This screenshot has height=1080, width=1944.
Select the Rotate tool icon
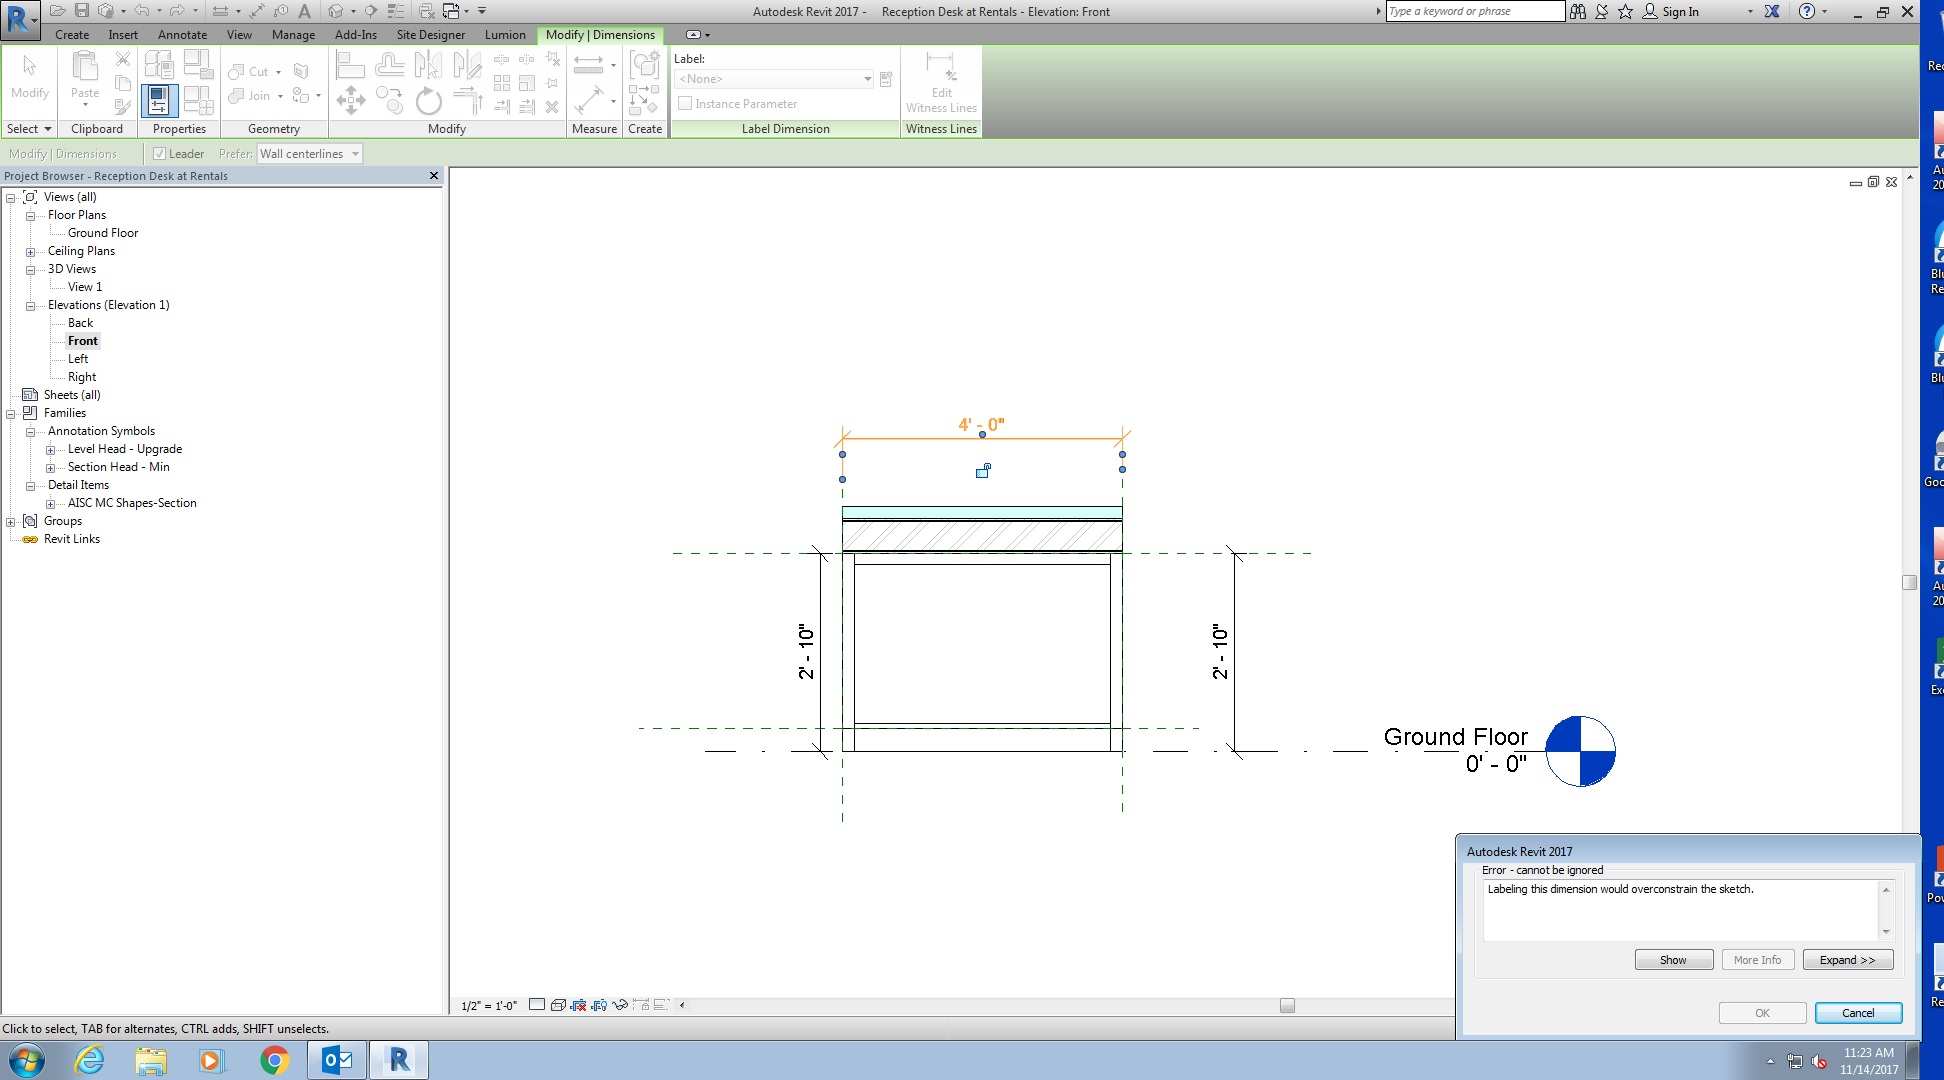pos(428,100)
